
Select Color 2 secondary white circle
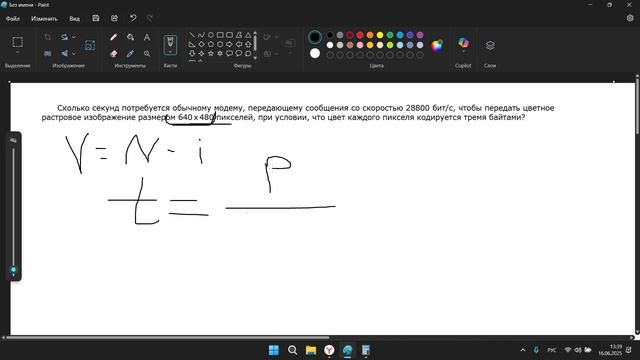pos(315,53)
